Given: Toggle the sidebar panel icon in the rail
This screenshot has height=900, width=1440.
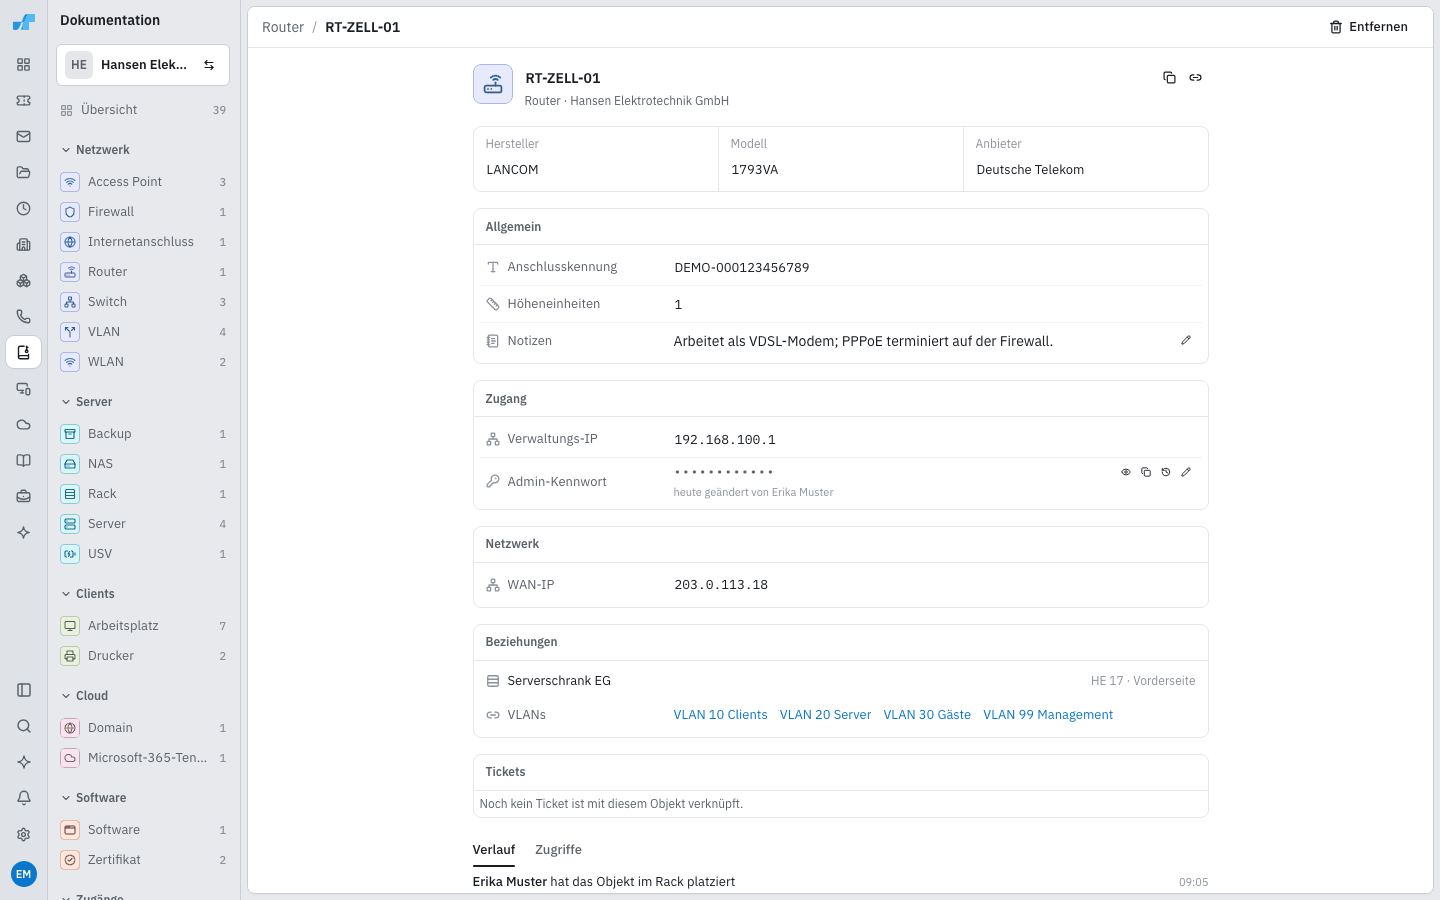Looking at the screenshot, I should [24, 690].
